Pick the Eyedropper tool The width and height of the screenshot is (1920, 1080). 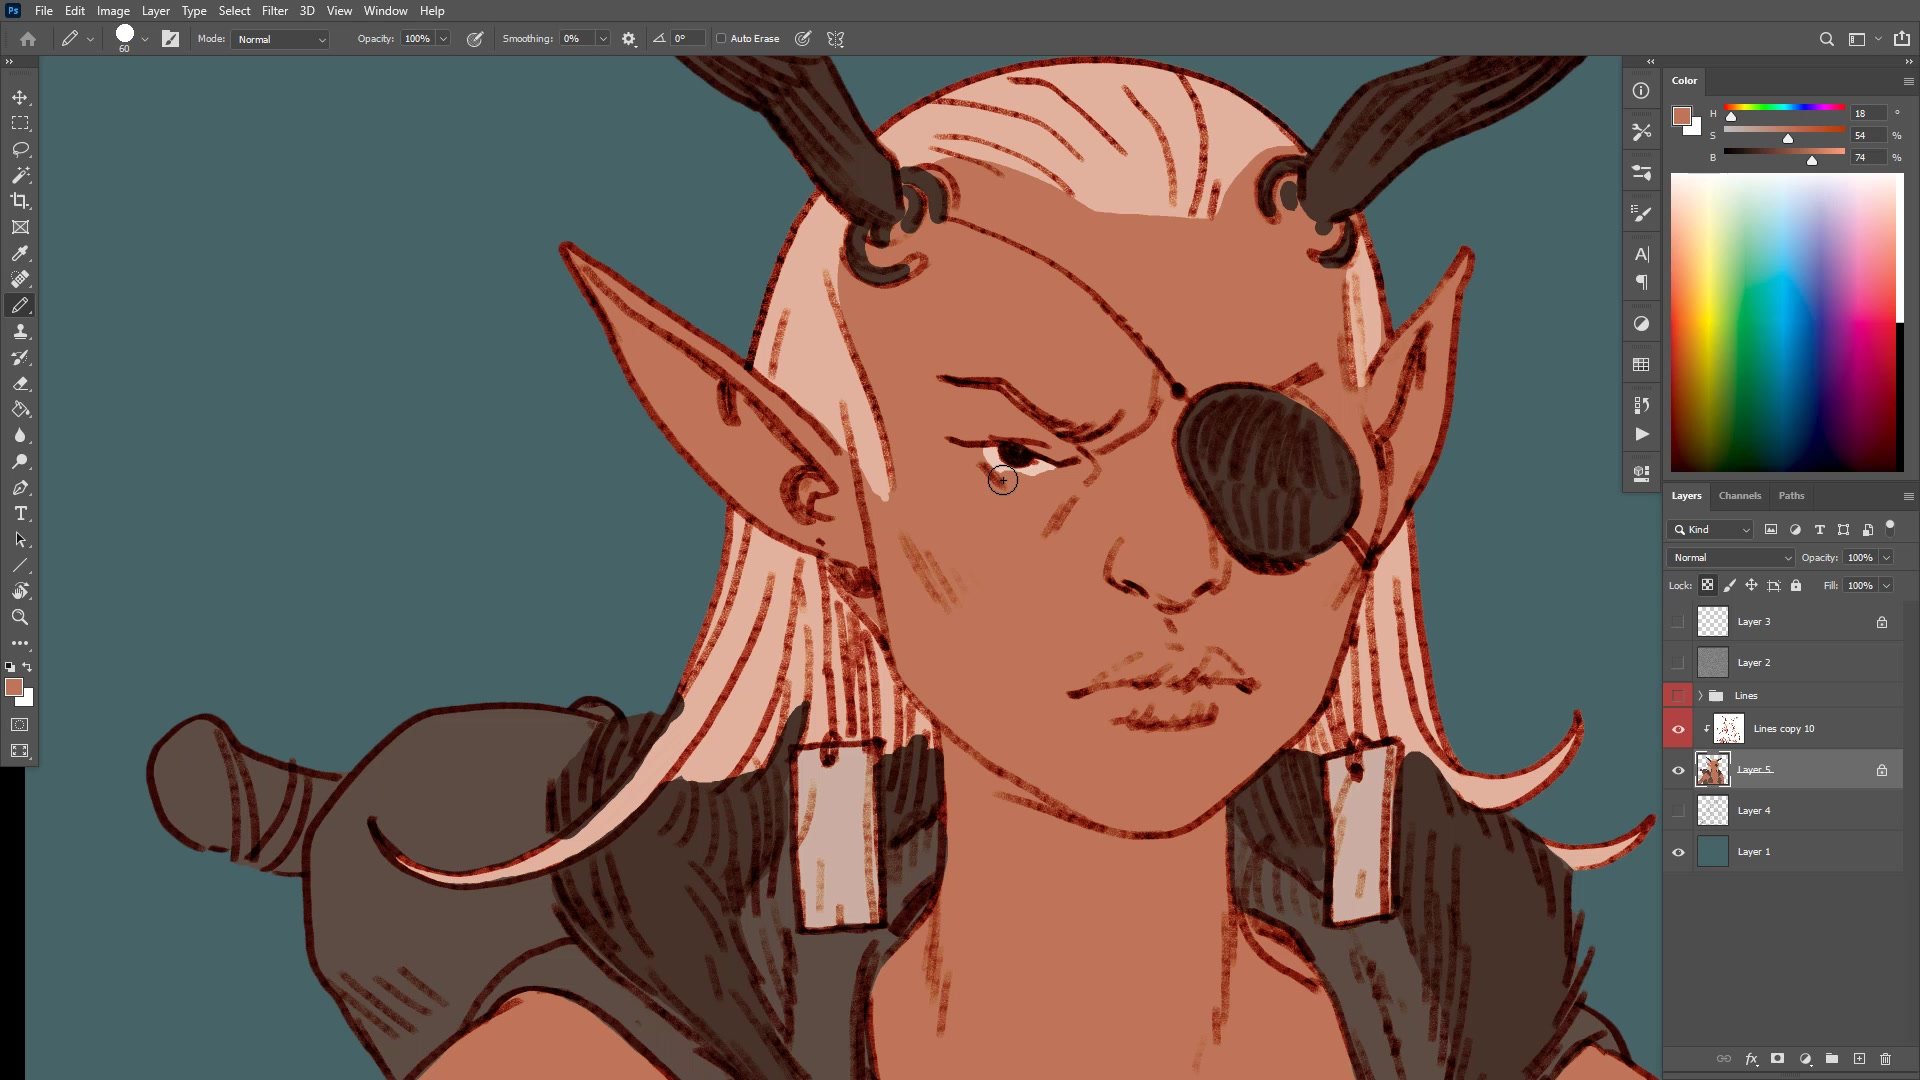pos(20,253)
